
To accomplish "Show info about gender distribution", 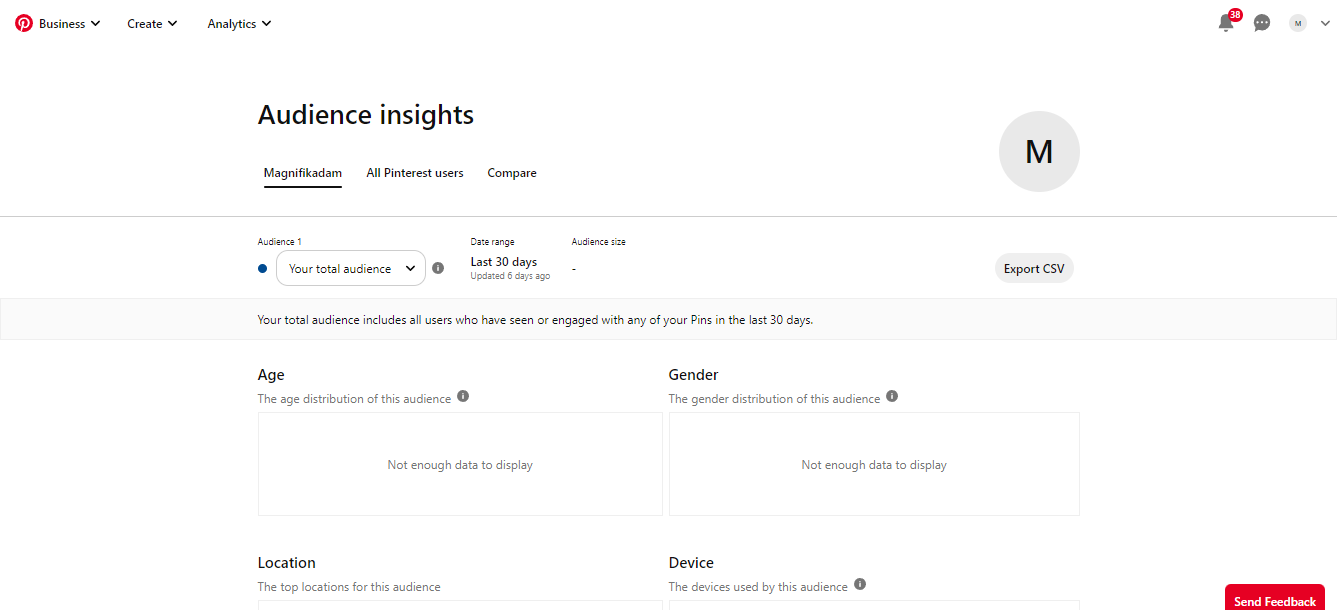I will click(892, 396).
